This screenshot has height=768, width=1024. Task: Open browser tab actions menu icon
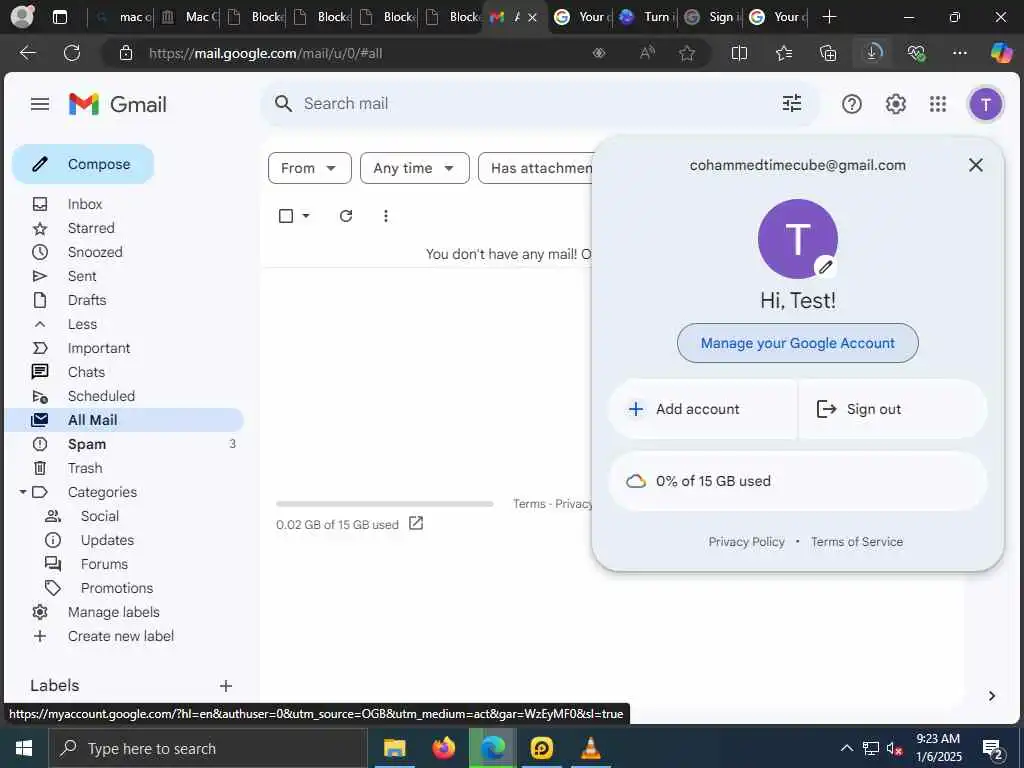[59, 17]
